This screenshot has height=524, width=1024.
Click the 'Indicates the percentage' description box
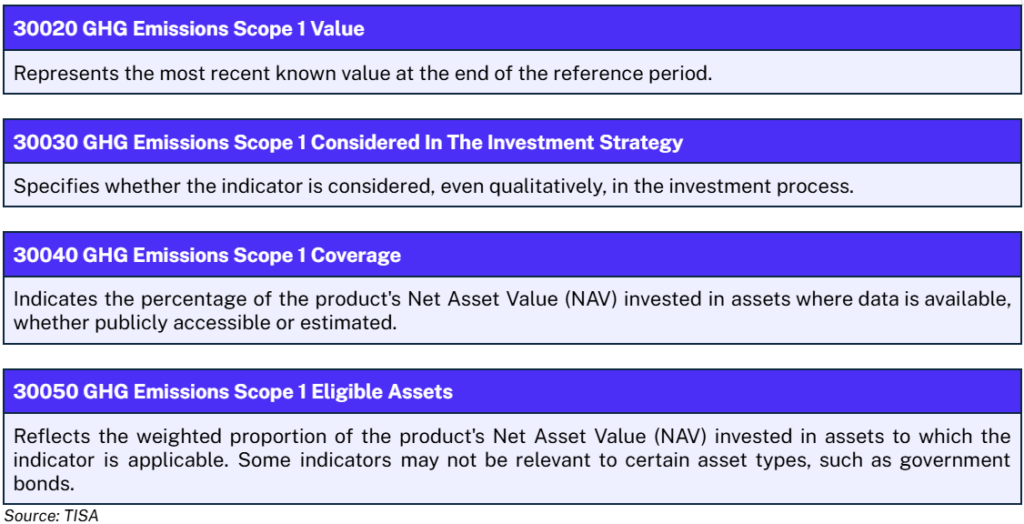[x=511, y=310]
